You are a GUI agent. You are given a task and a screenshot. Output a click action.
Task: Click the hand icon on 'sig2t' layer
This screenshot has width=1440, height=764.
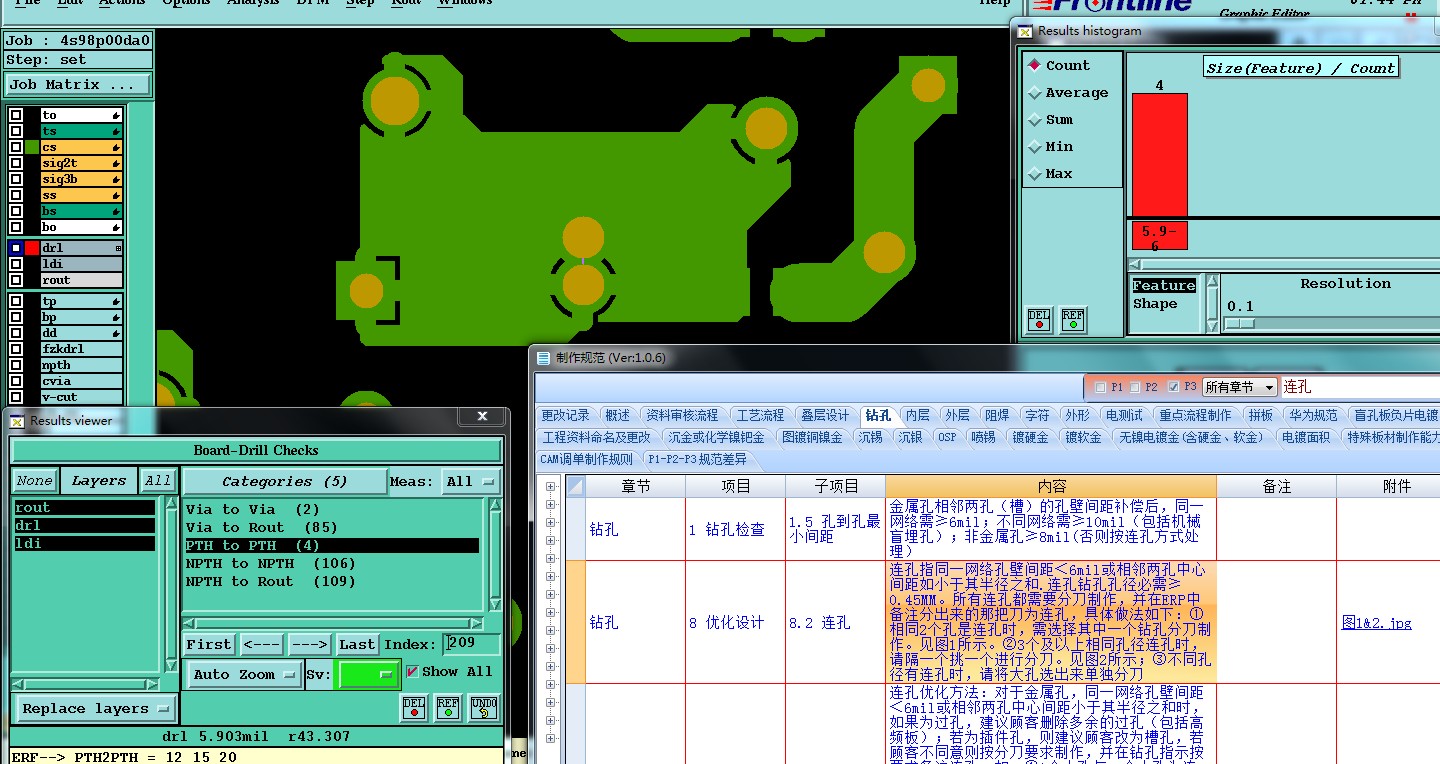coord(116,164)
